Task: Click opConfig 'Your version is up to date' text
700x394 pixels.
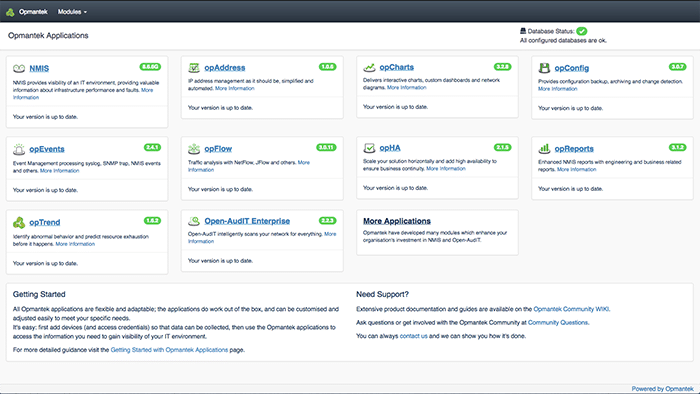Action: [570, 108]
